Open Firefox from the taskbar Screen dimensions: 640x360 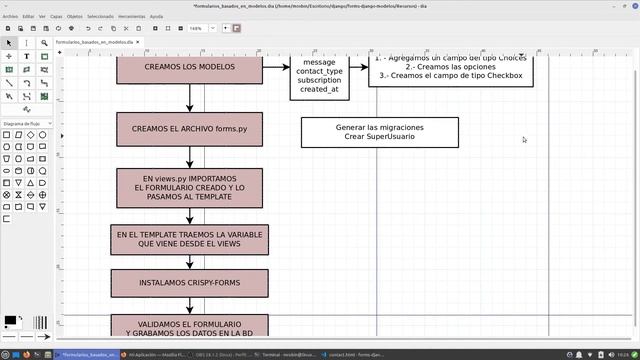tap(27, 355)
